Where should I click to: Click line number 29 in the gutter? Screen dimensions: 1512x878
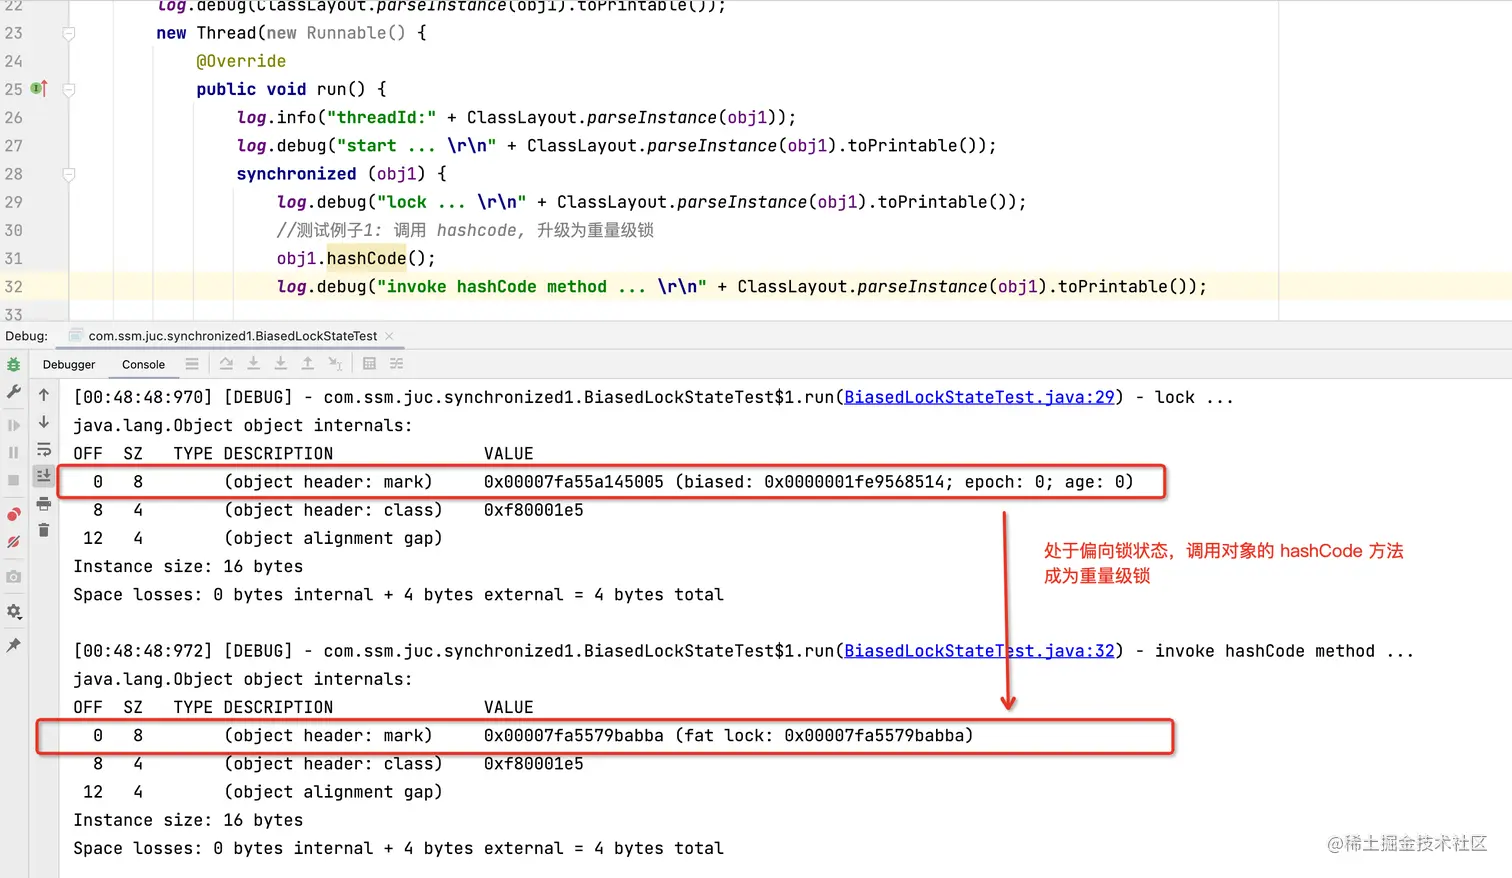pyautogui.click(x=13, y=202)
